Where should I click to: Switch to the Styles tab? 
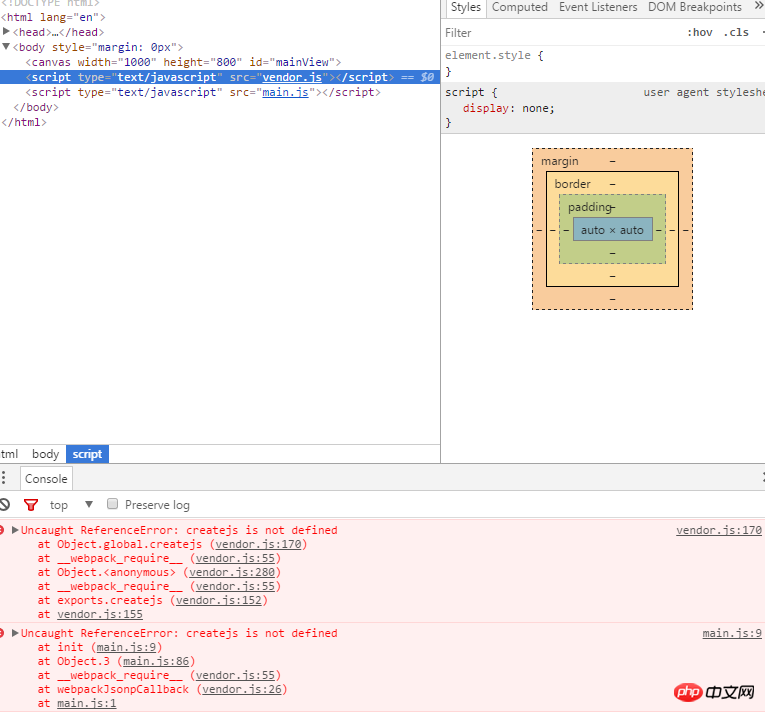coord(465,7)
